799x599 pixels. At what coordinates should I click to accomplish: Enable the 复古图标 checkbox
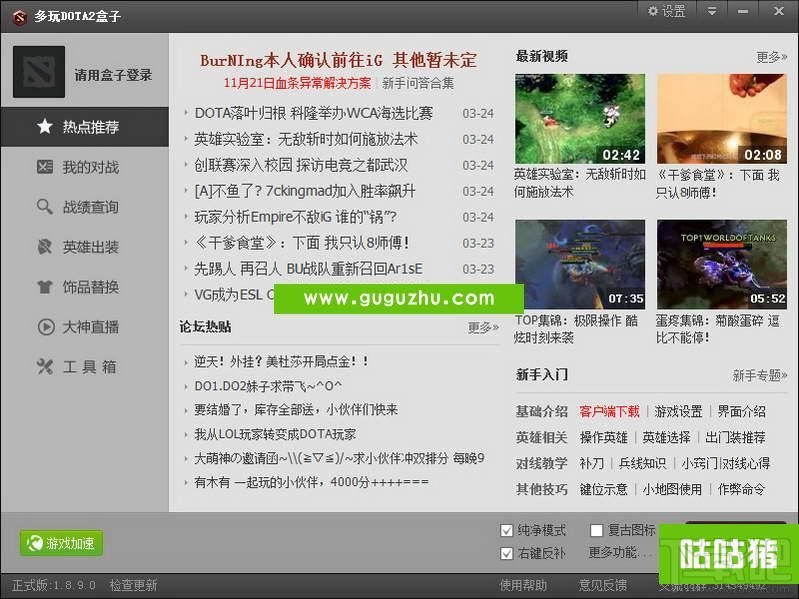point(596,531)
